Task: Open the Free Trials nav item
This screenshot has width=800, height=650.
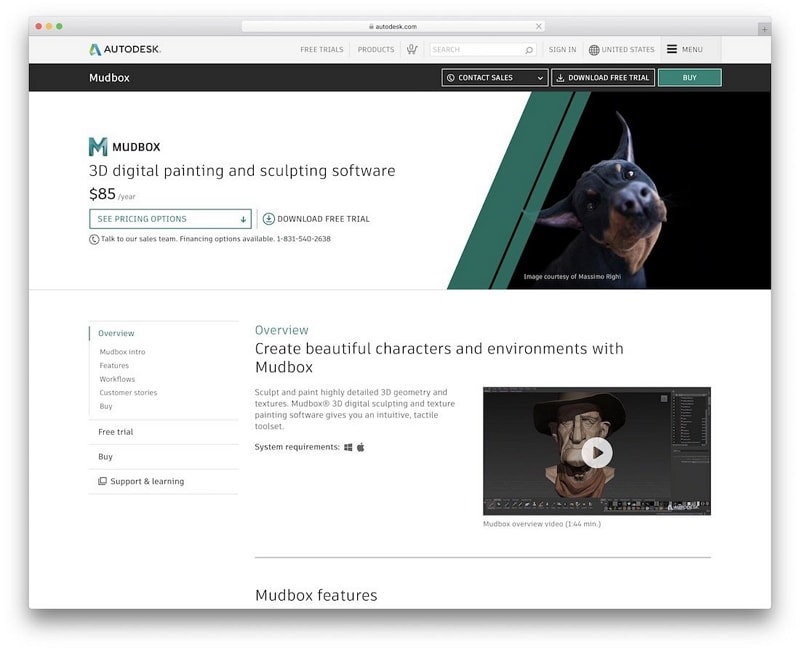Action: pyautogui.click(x=321, y=49)
